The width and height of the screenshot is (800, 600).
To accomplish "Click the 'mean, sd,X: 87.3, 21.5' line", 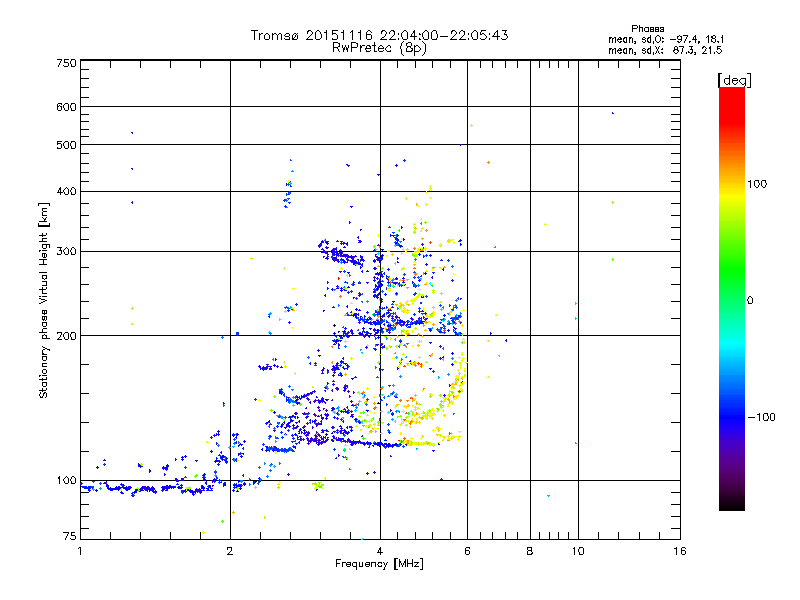I will (x=665, y=50).
